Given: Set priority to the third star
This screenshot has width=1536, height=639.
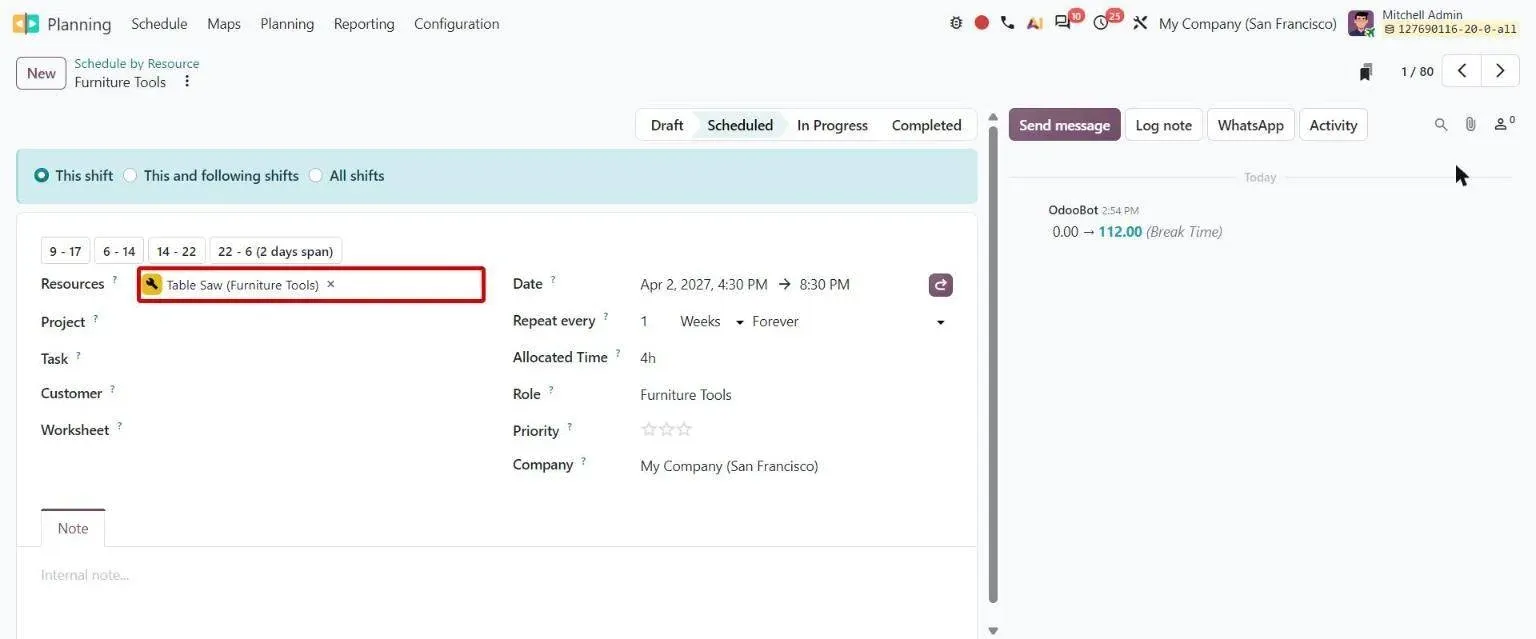Looking at the screenshot, I should (x=684, y=430).
